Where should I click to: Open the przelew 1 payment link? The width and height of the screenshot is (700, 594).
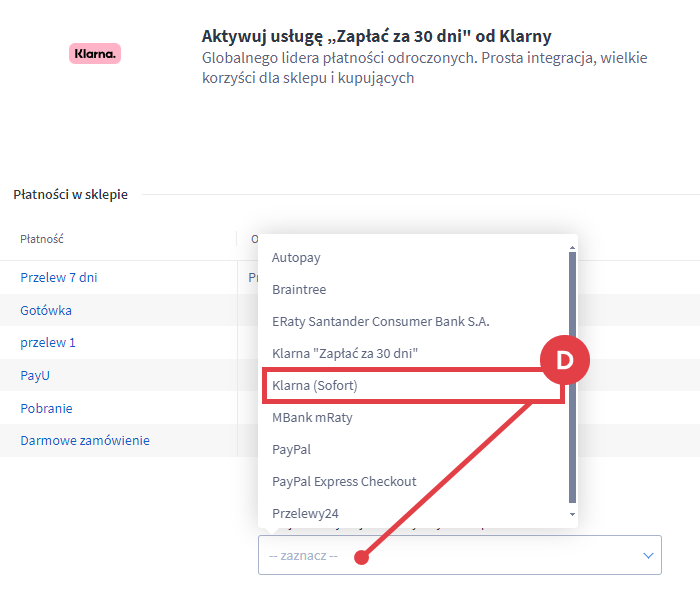[x=48, y=343]
